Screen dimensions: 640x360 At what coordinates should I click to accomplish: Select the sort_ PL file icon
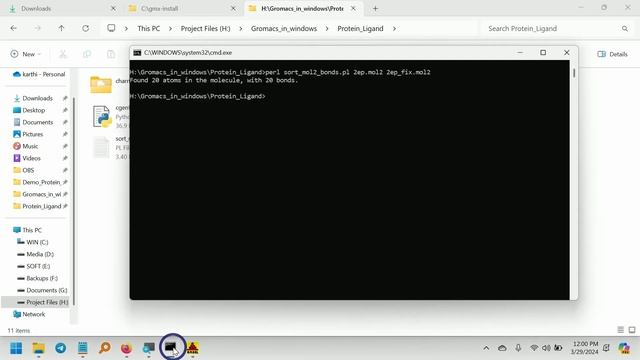(x=101, y=147)
